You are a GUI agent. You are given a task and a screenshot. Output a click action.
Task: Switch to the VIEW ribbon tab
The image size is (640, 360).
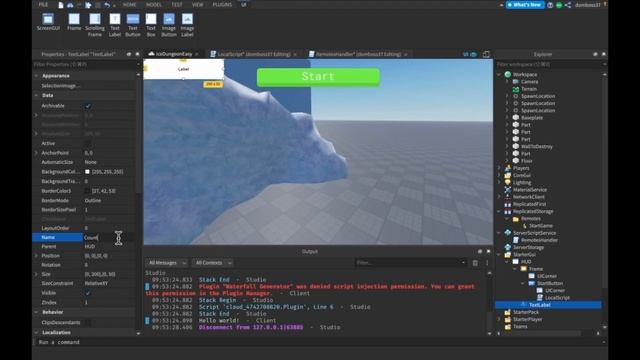point(197,4)
